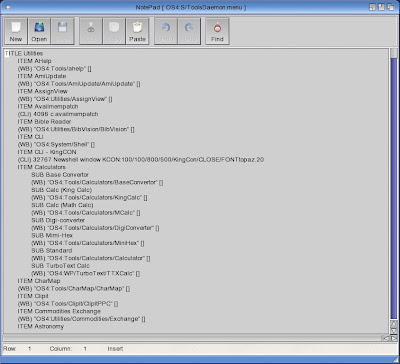This screenshot has width=400, height=364.
Task: Click the "OS4:Utilities/AssignView" line
Action: (65, 99)
